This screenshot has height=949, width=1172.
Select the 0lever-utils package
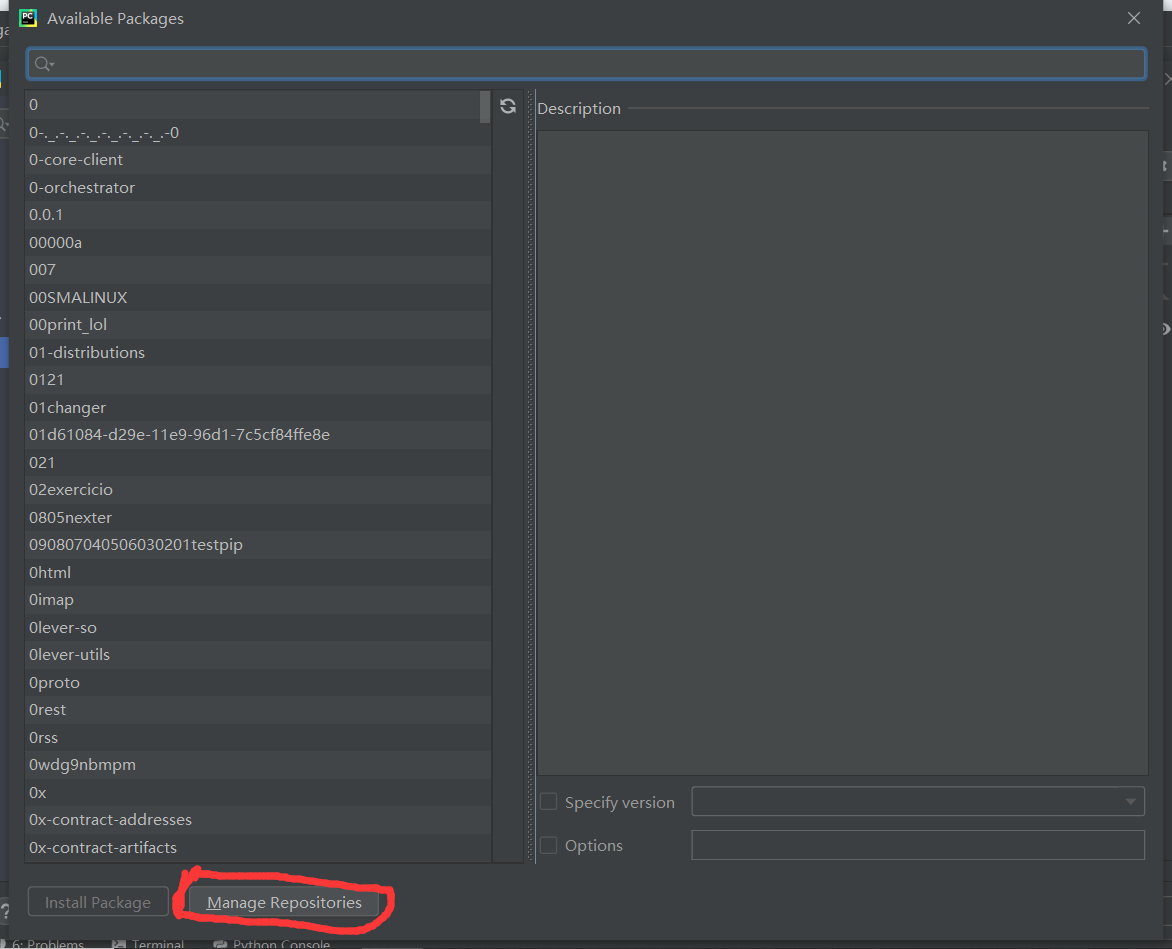point(258,655)
